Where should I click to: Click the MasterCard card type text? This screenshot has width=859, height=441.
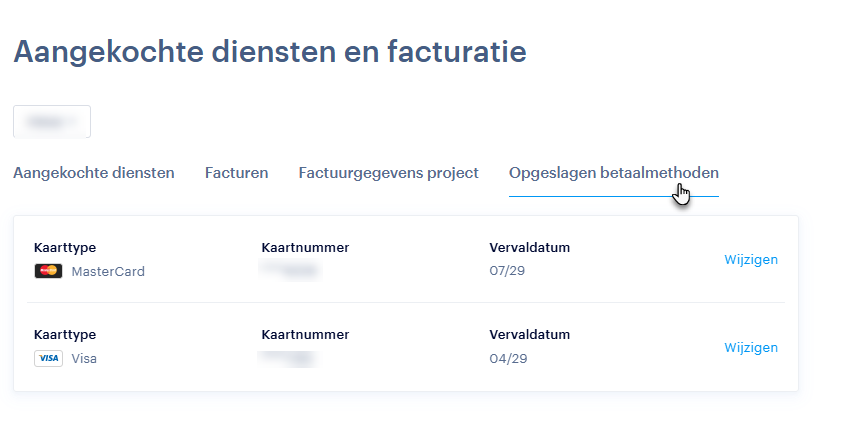coord(108,271)
